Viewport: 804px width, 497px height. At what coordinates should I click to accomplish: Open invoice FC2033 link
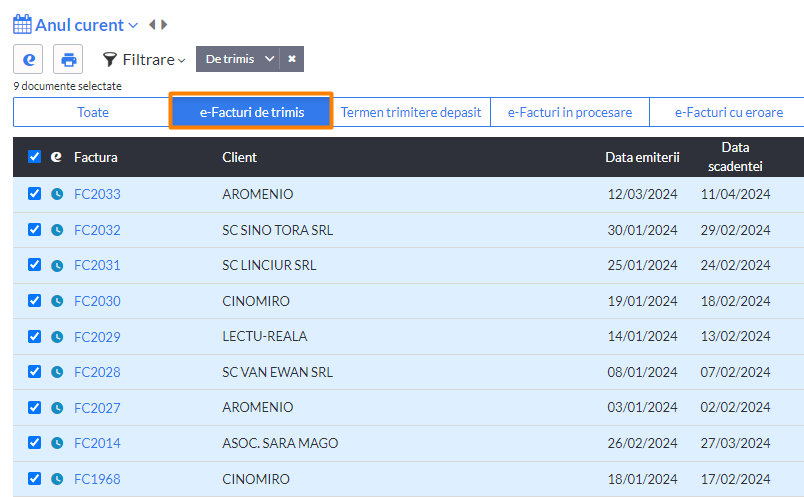click(x=97, y=194)
